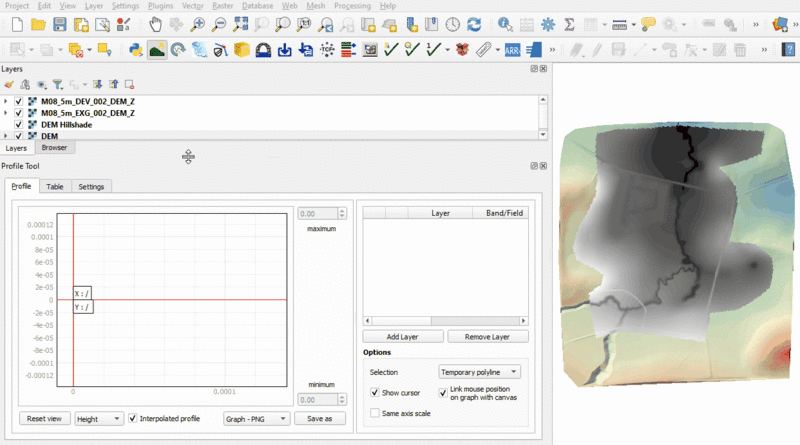Click the Save as button
This screenshot has width=800, height=445.
click(x=320, y=419)
